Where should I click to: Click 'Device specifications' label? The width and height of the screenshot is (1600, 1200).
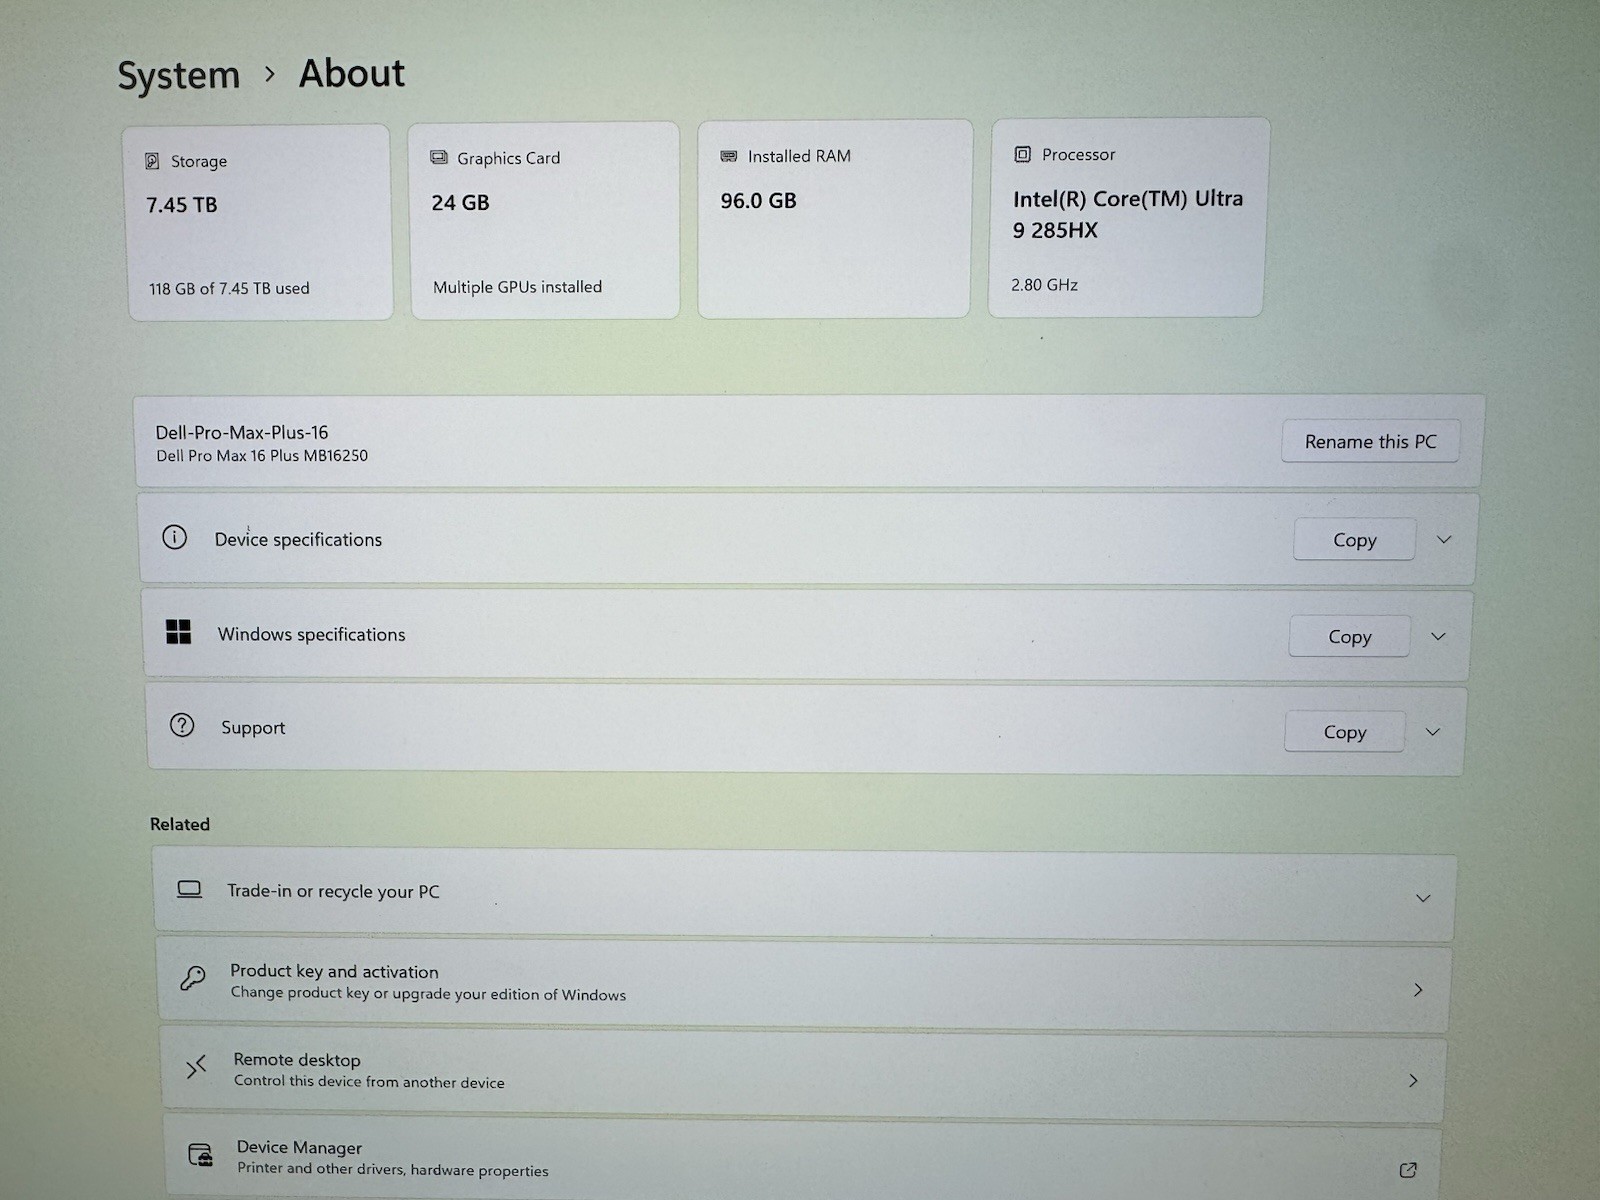[298, 539]
